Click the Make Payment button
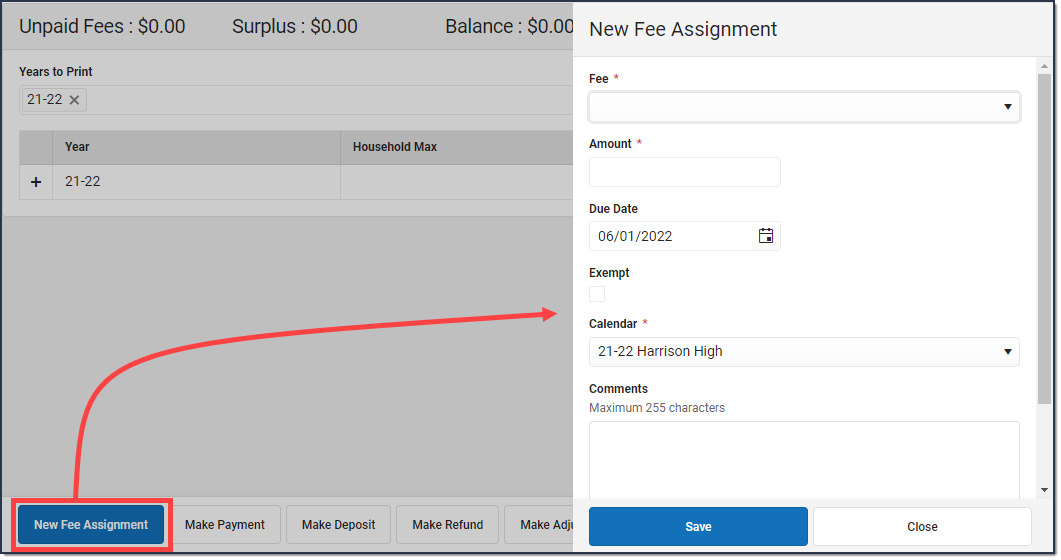 pos(225,525)
